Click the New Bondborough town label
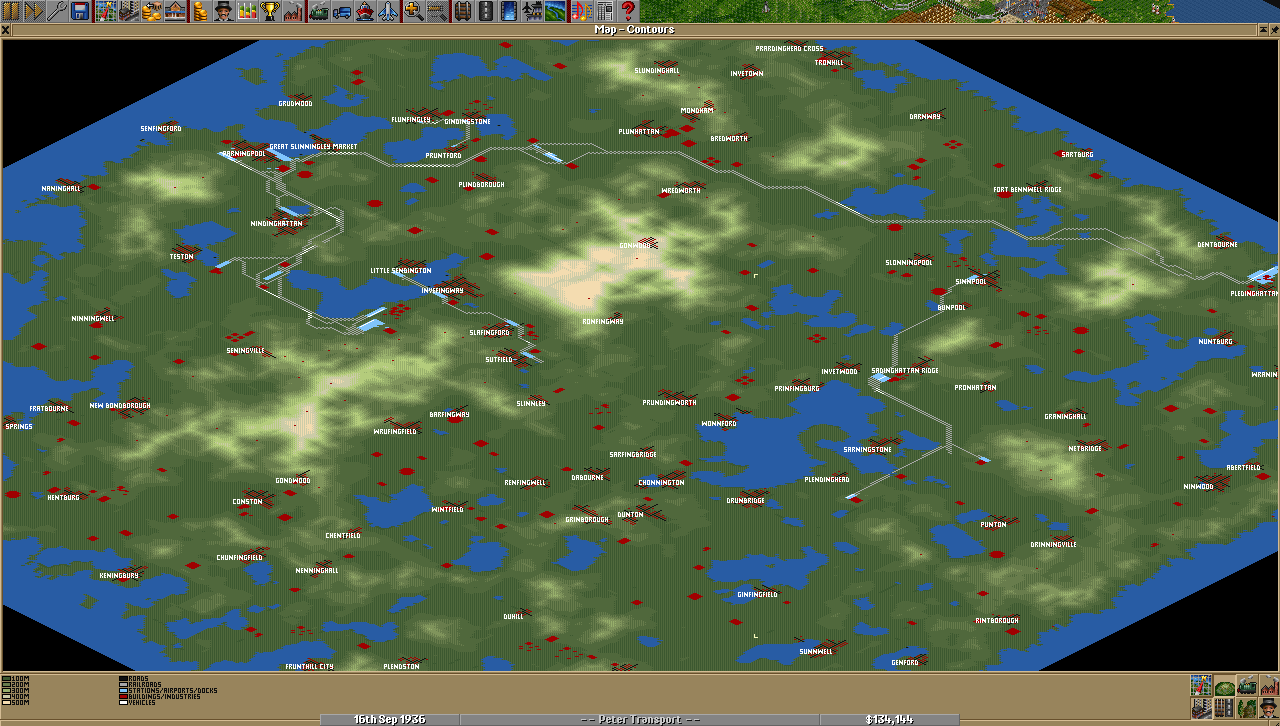 pyautogui.click(x=120, y=405)
